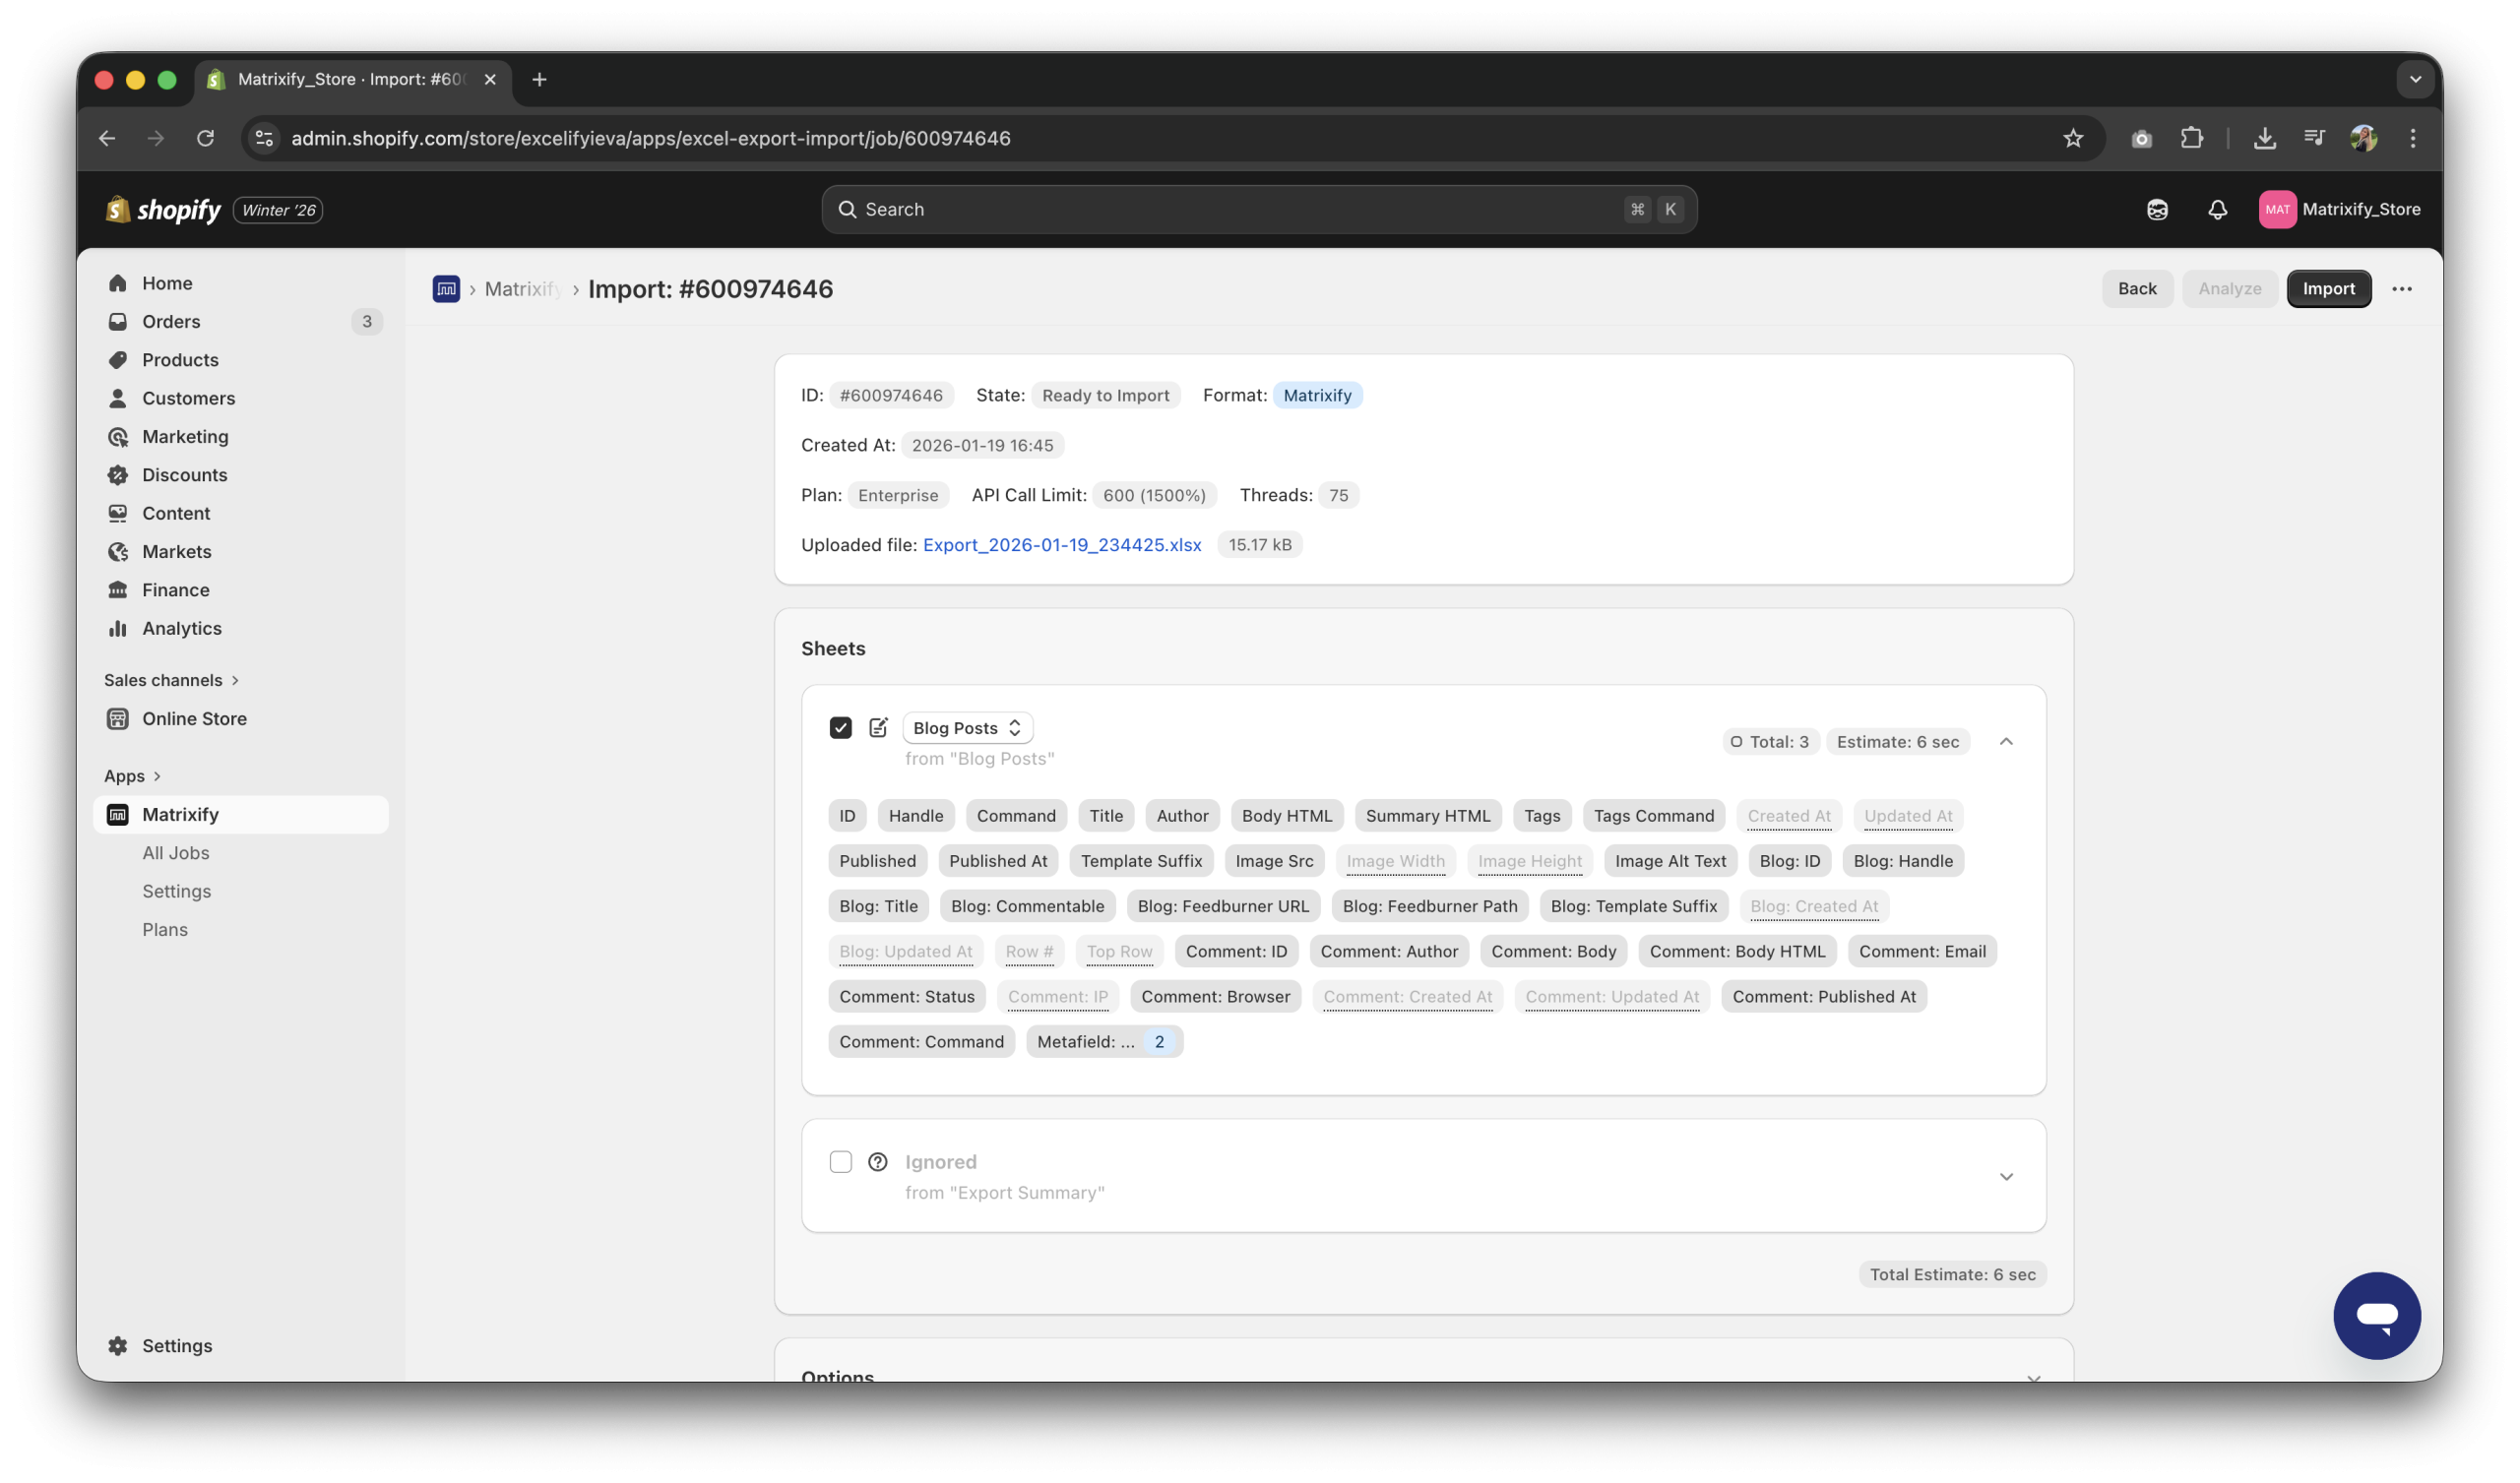Download the uploaded Export xlsx file
The height and width of the screenshot is (1483, 2520).
point(1061,545)
